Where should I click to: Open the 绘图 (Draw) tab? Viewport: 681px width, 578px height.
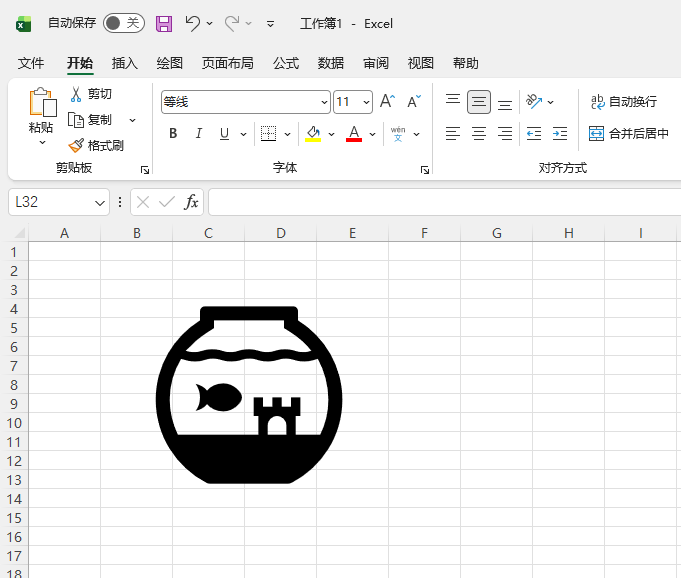click(169, 63)
